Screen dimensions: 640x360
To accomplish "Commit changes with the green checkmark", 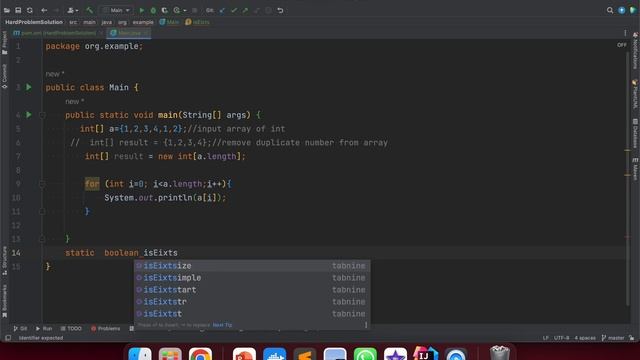I will pyautogui.click(x=234, y=10).
